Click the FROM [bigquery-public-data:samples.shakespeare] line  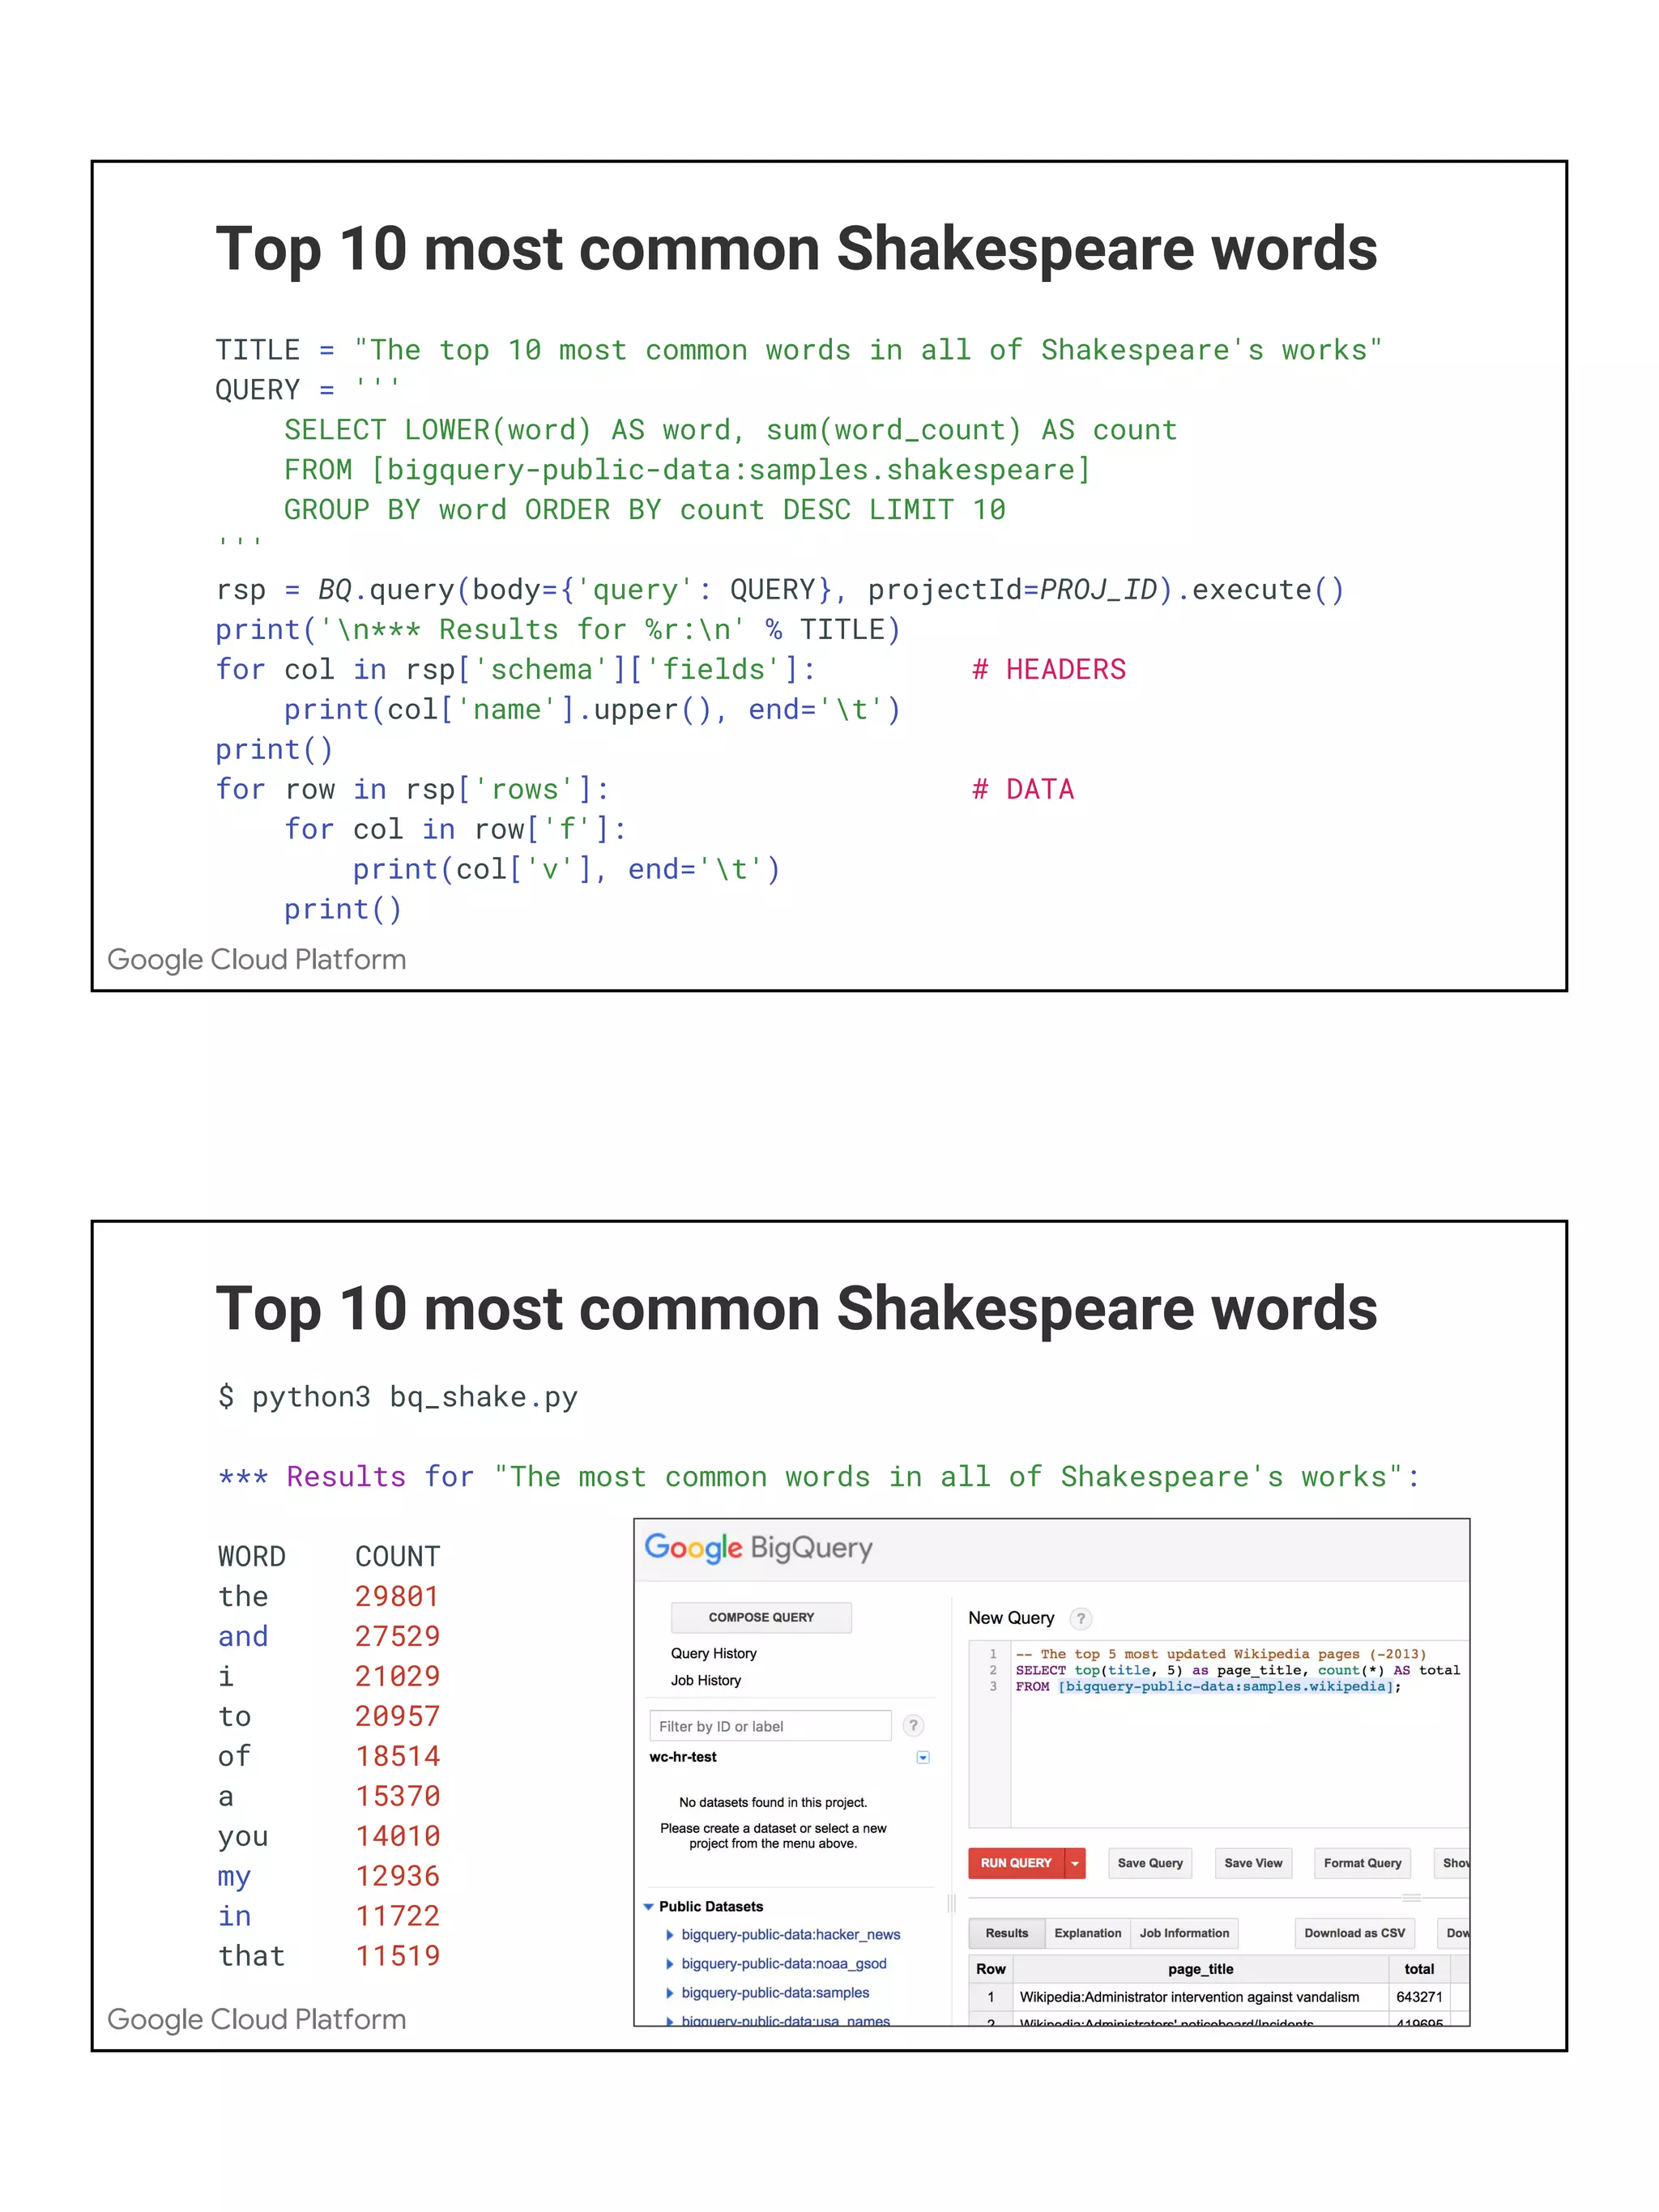(687, 470)
